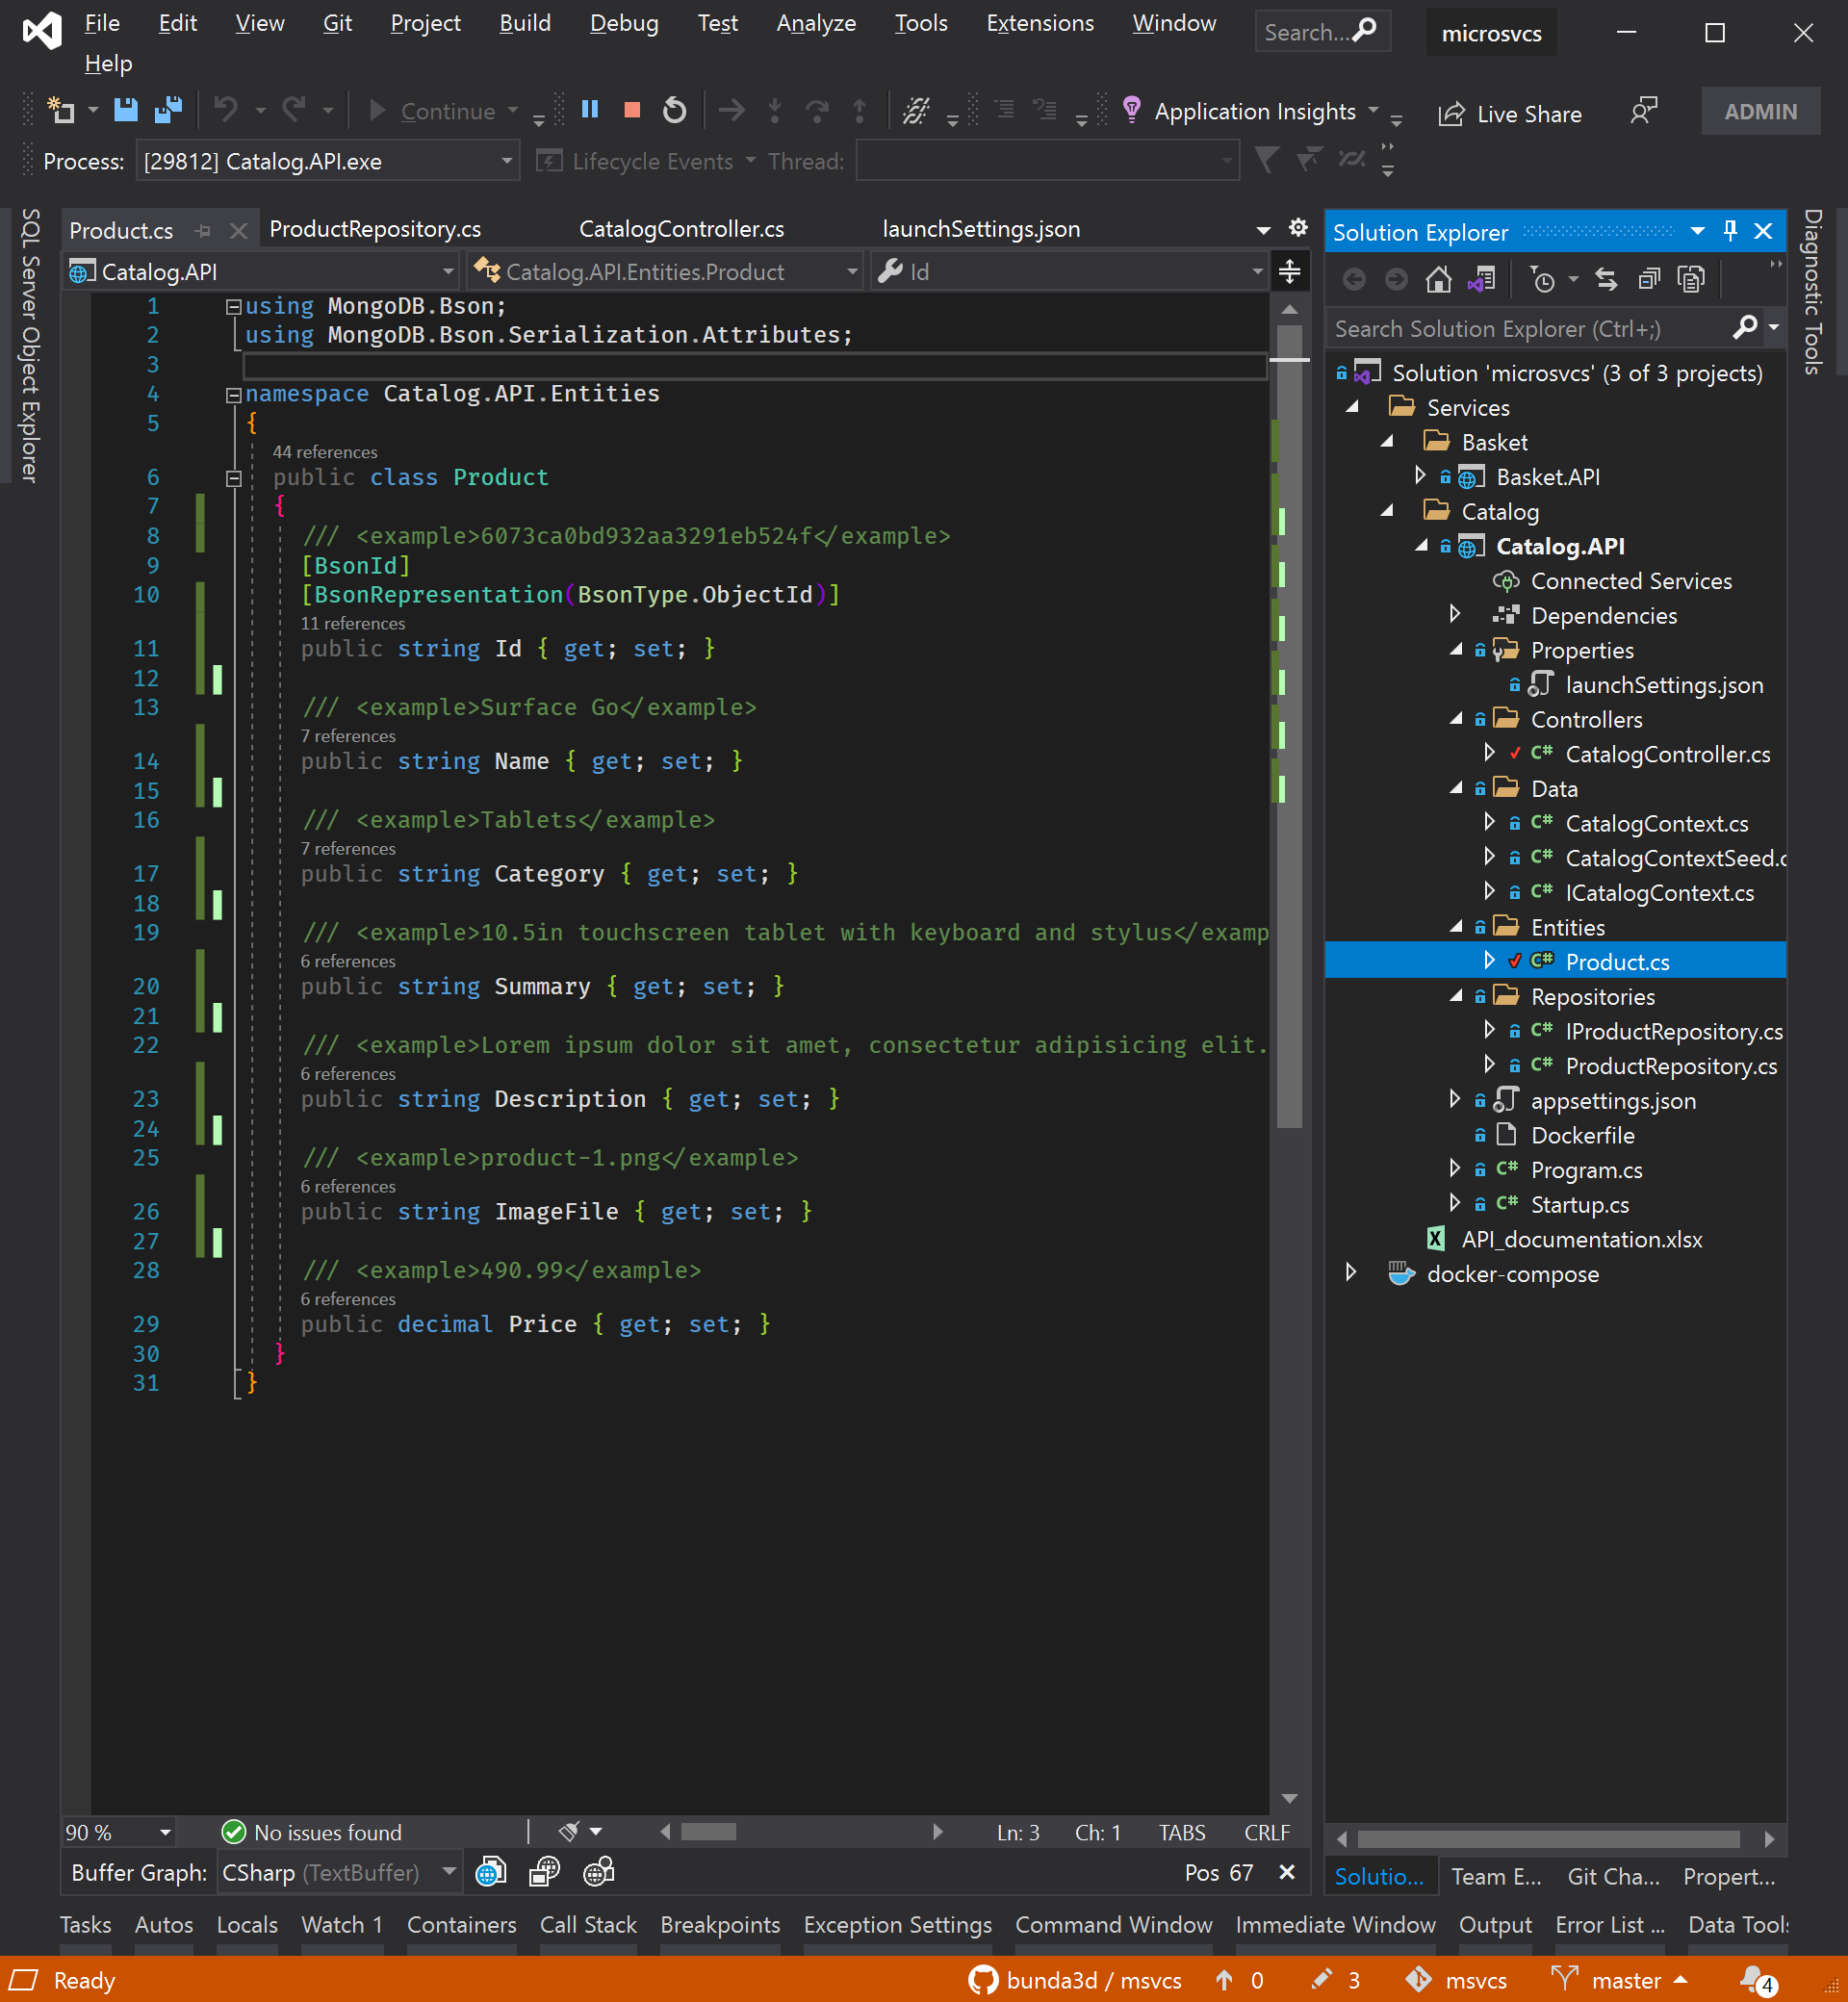Click unpushed commits up arrow indicator
This screenshot has height=2002, width=1848.
(x=1238, y=1980)
